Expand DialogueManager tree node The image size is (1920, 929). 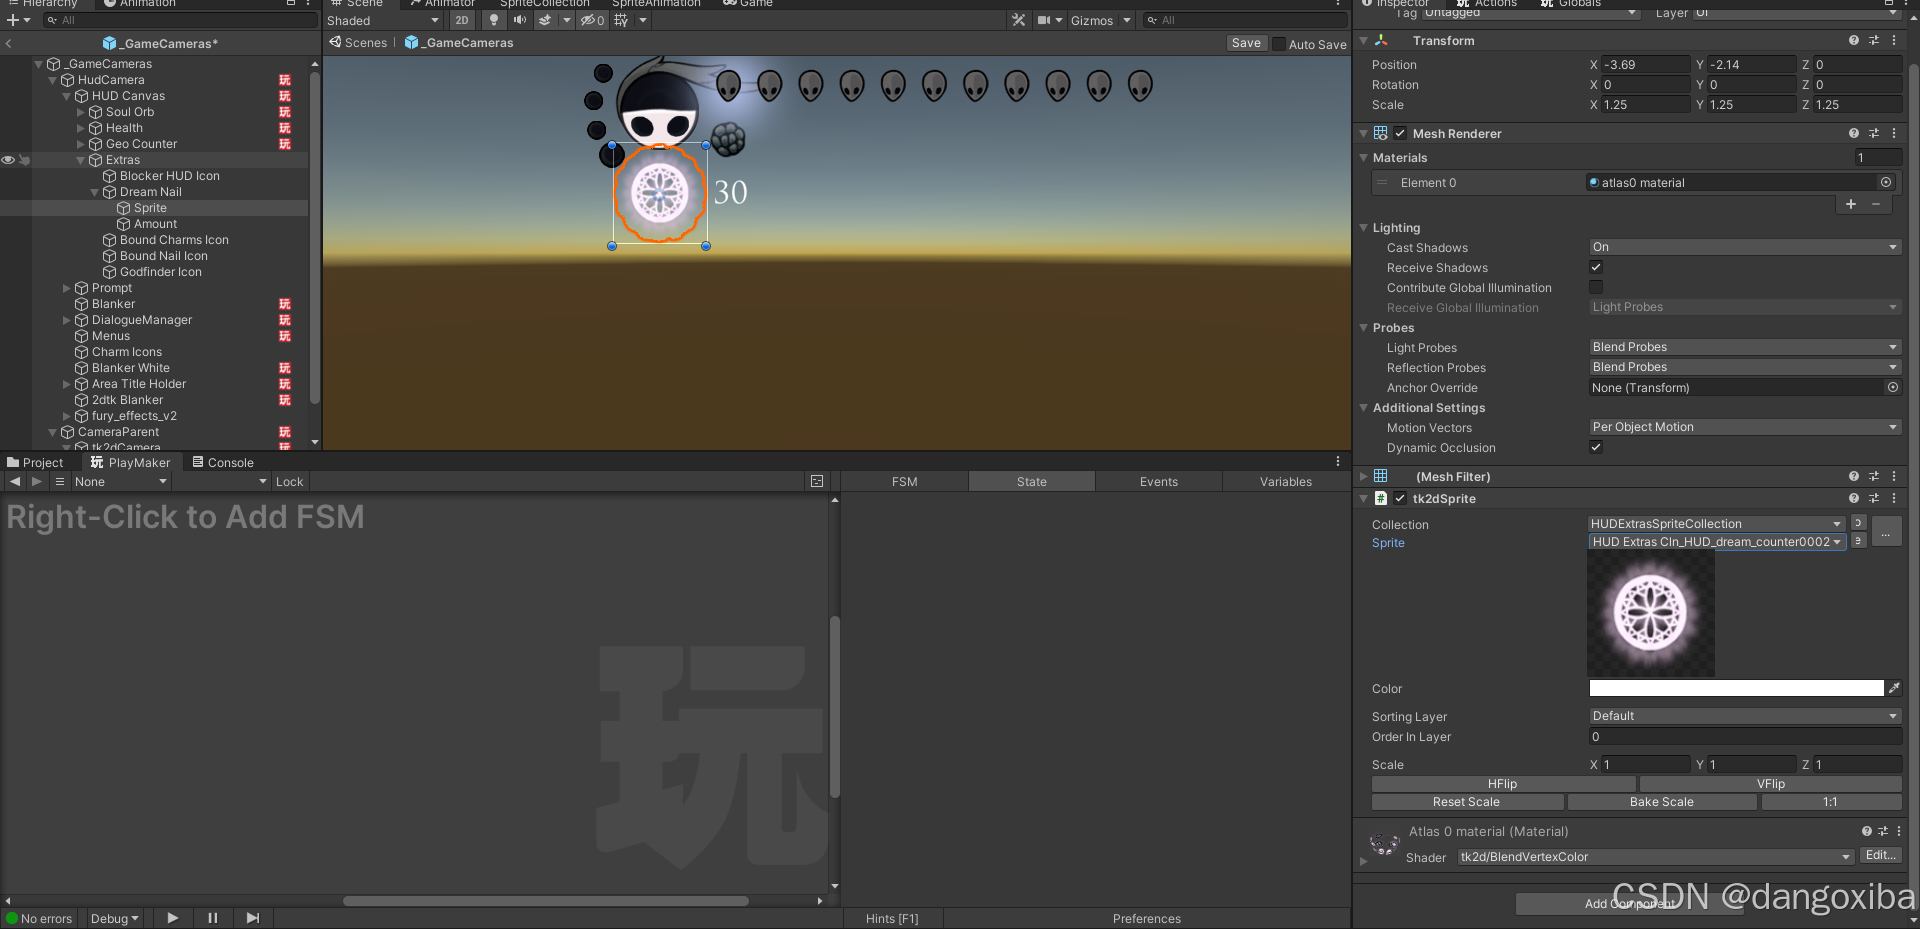67,320
